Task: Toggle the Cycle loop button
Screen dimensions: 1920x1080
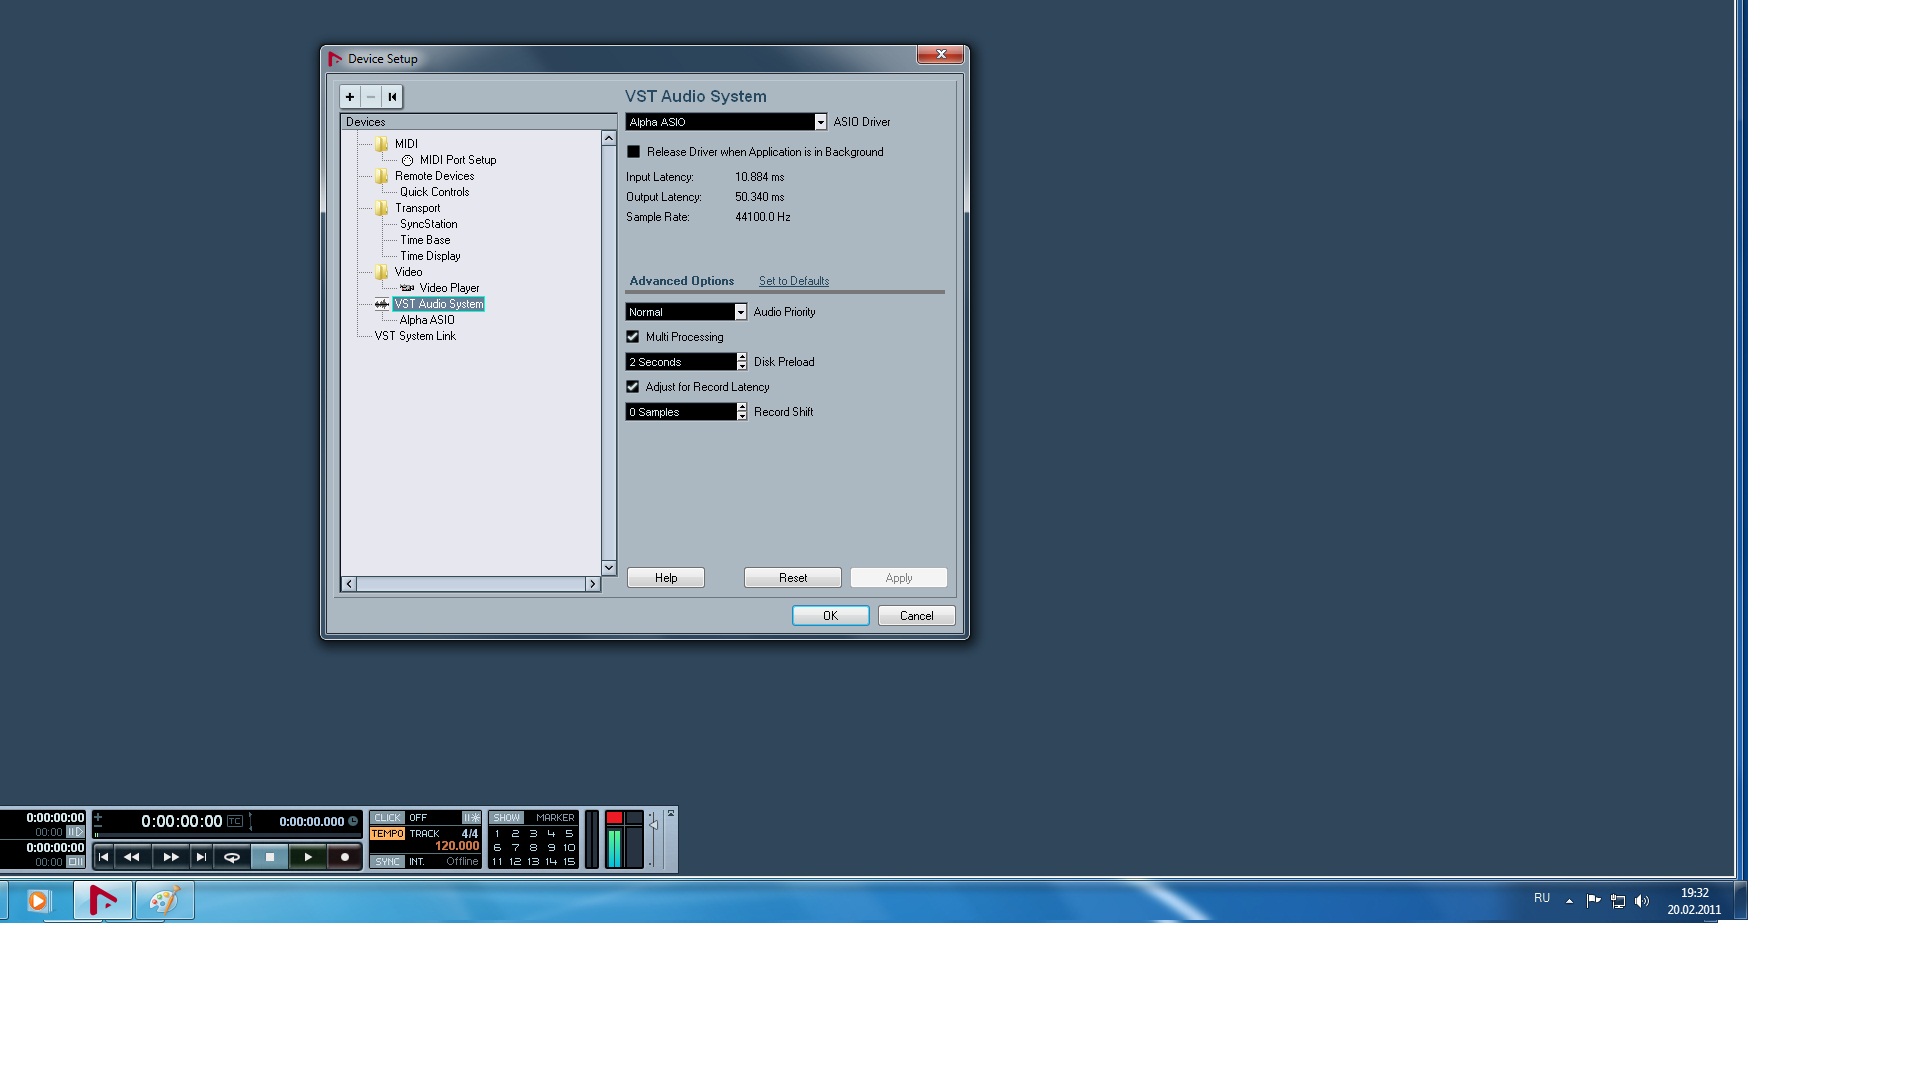Action: 232,857
